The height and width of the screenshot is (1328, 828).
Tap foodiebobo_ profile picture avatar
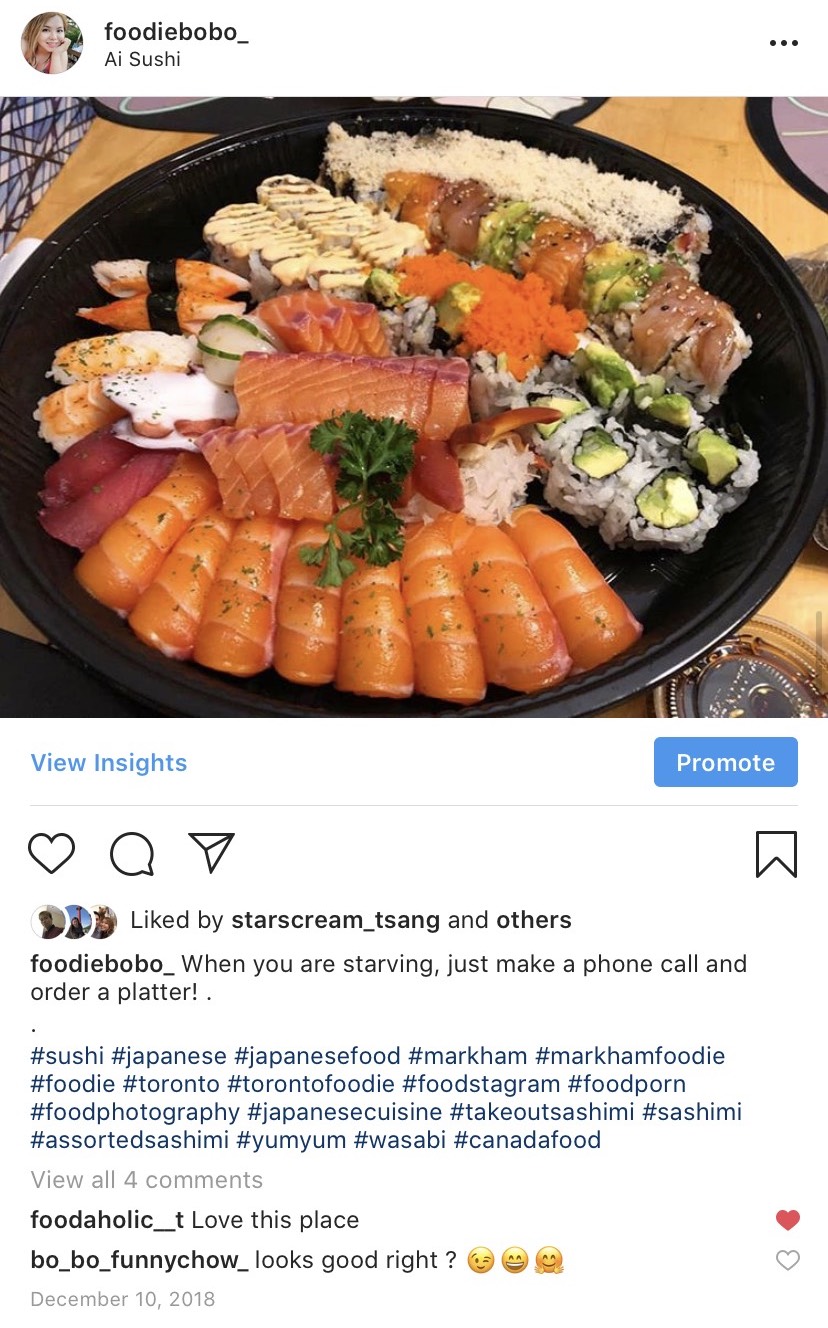pos(52,43)
